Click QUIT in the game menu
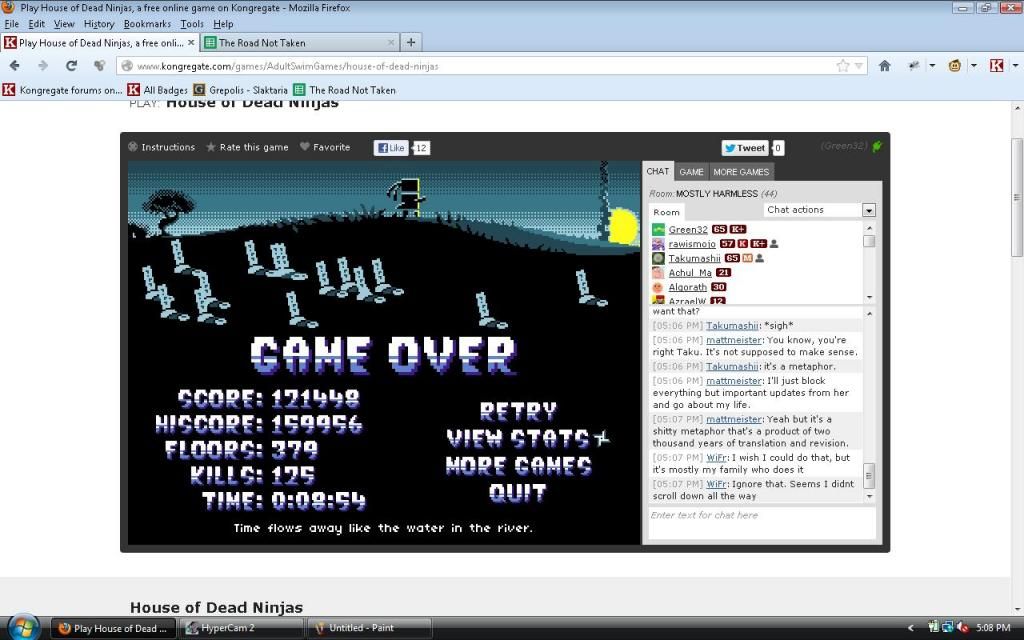This screenshot has height=640, width=1024. 517,492
